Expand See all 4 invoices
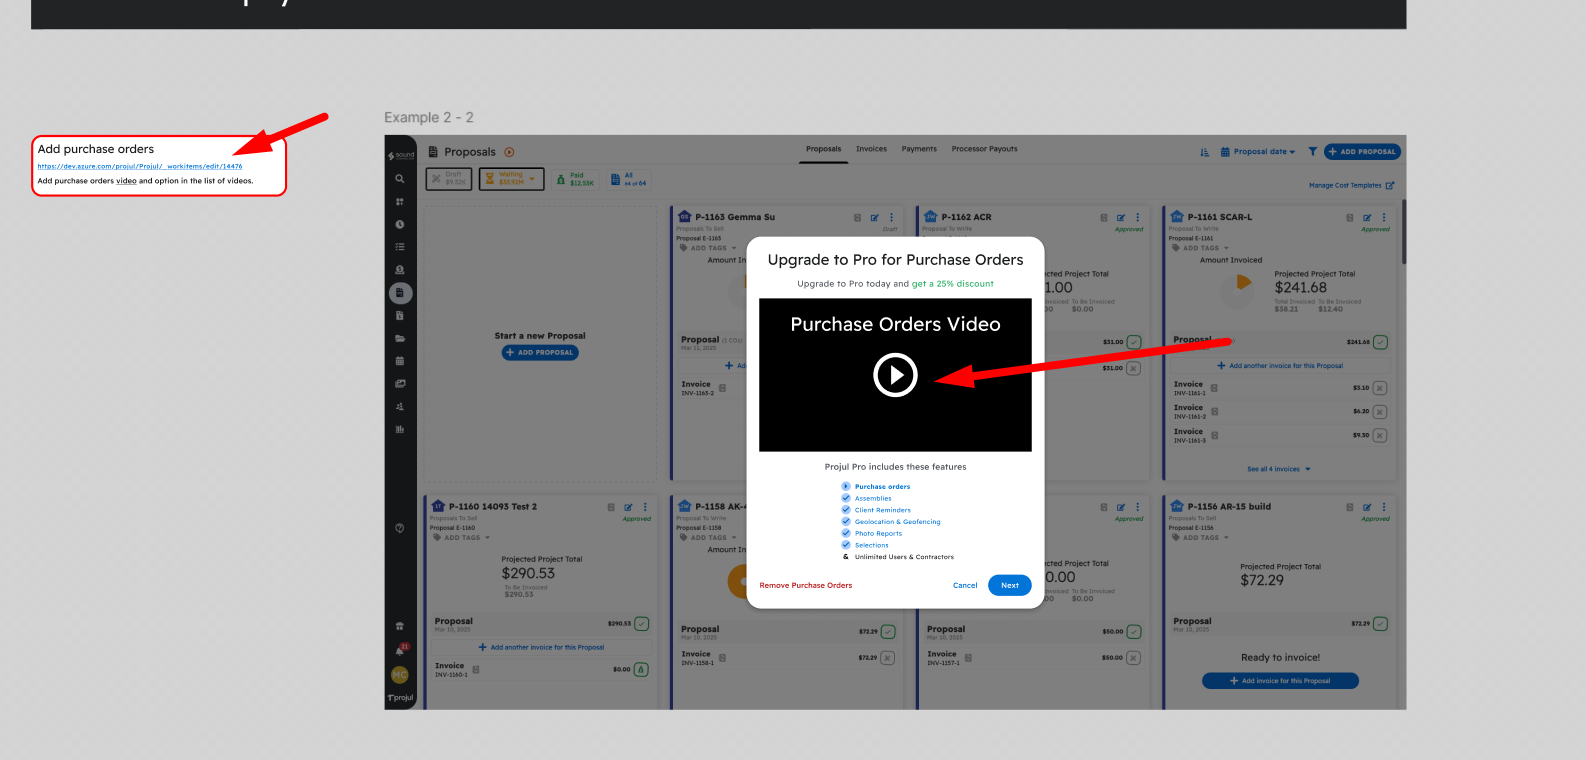Screen dimensions: 1586x760 point(1278,469)
